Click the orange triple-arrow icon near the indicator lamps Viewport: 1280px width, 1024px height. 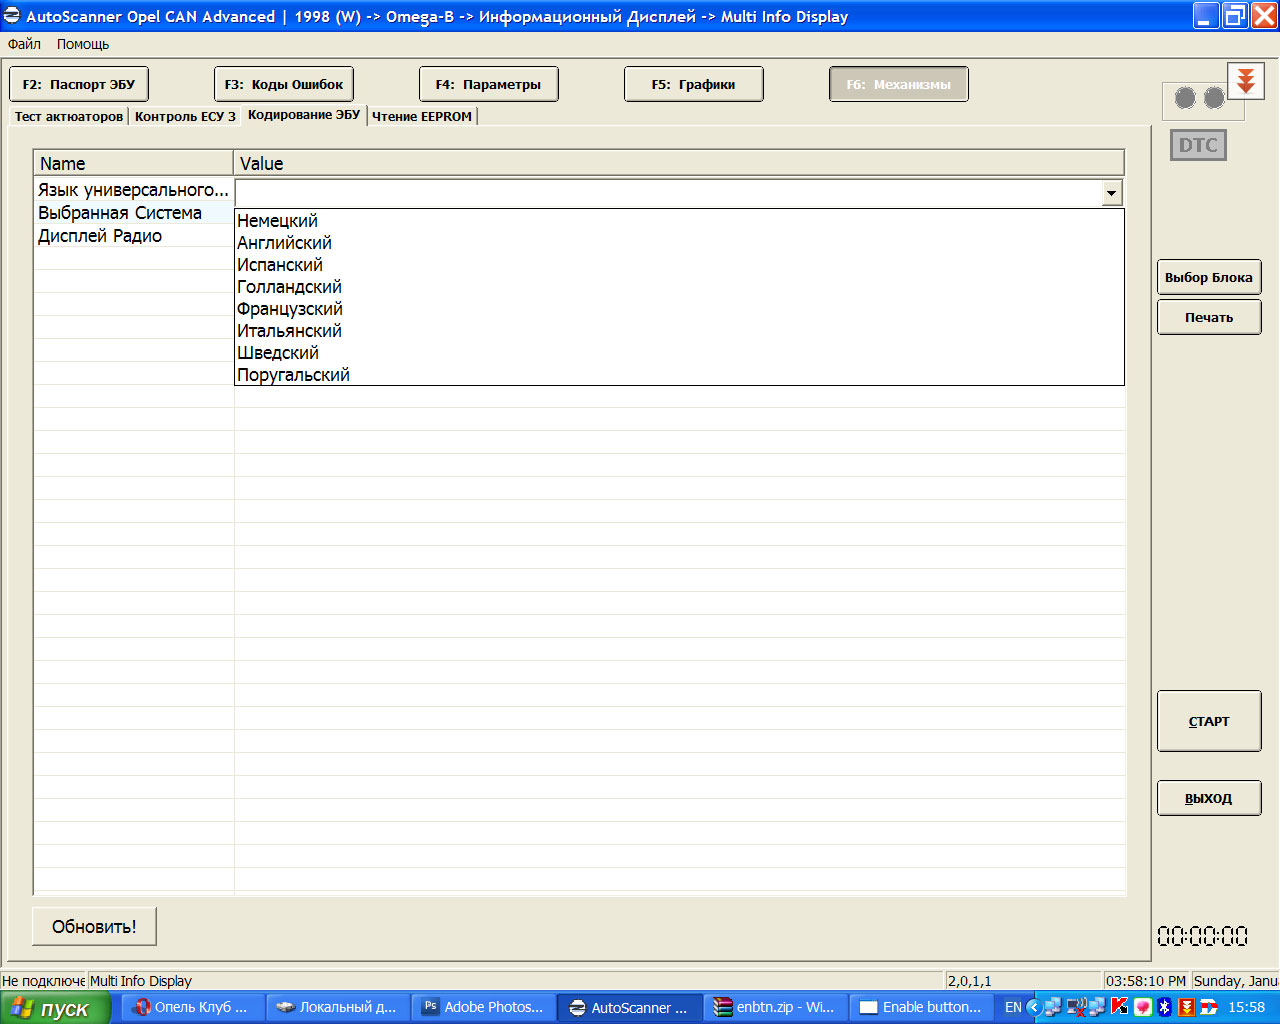click(1246, 81)
